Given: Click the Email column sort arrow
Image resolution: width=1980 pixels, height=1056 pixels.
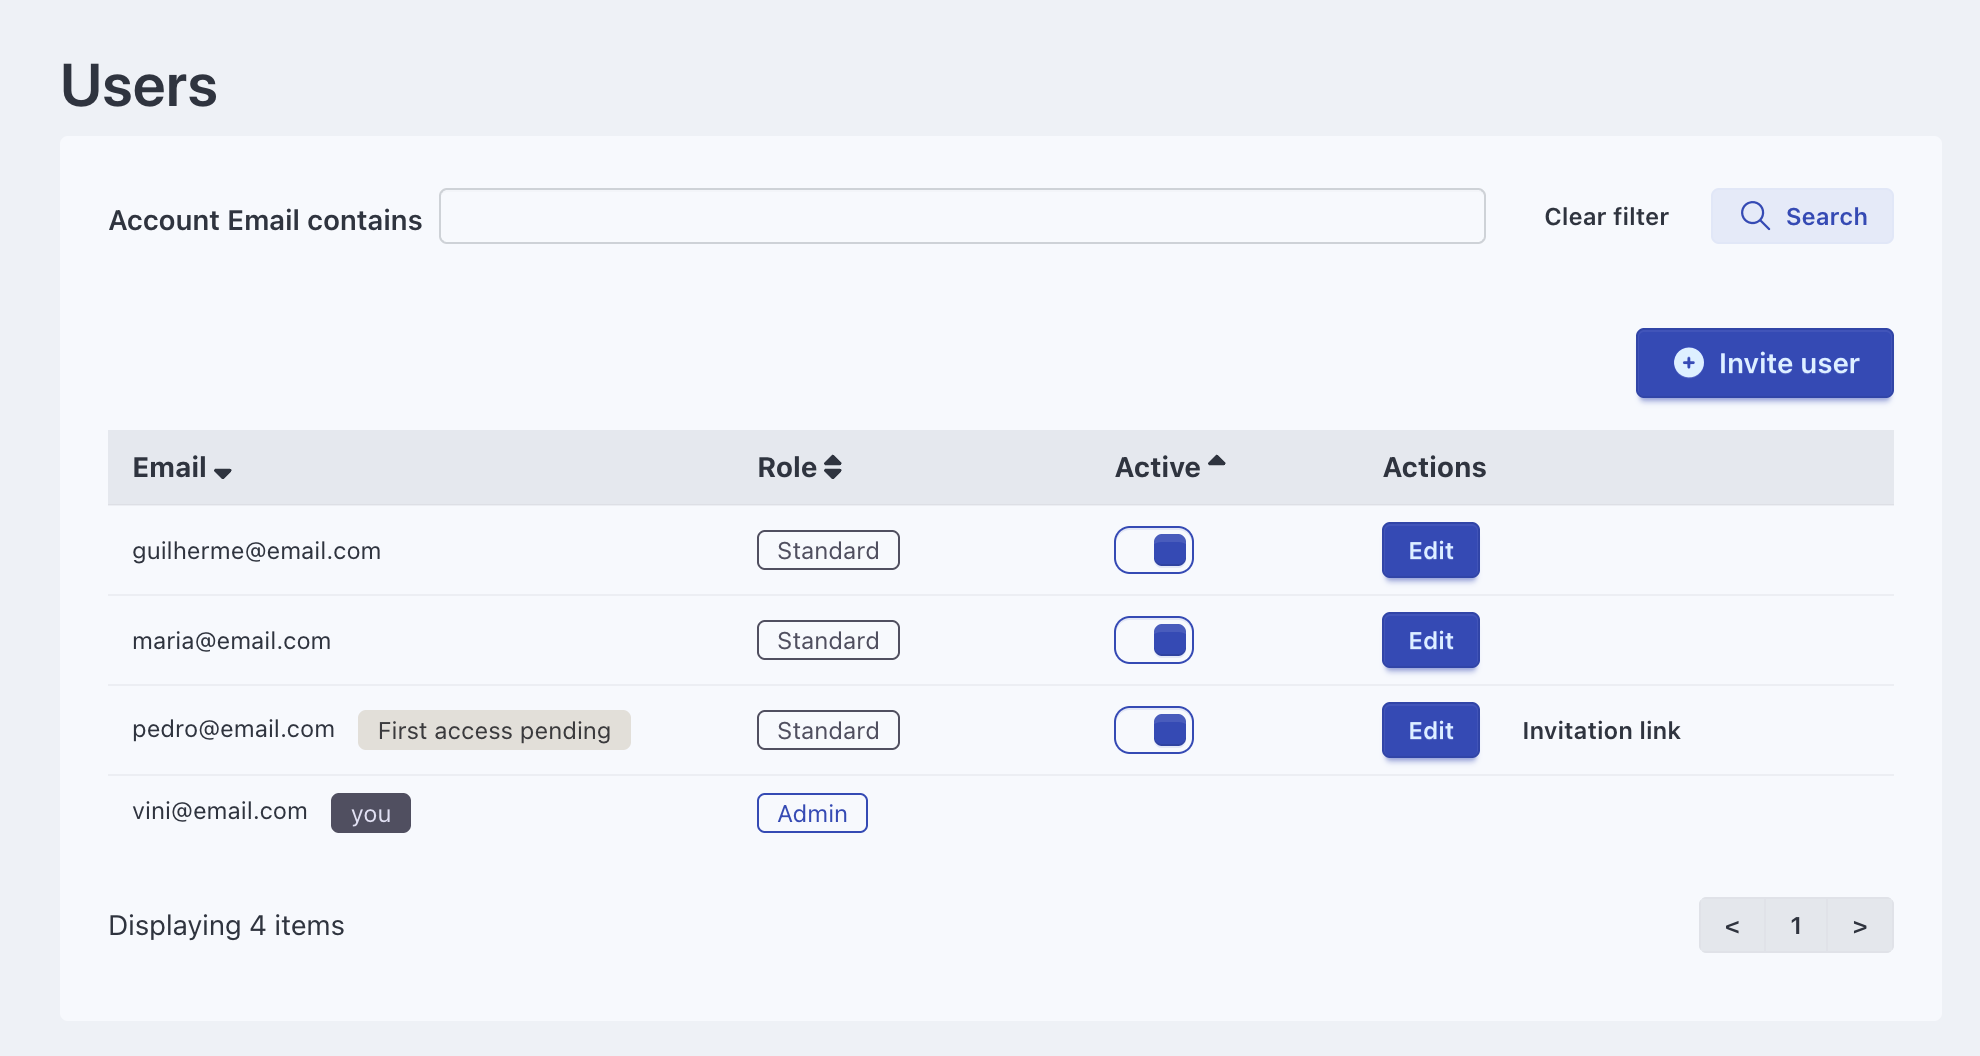Looking at the screenshot, I should tap(223, 472).
